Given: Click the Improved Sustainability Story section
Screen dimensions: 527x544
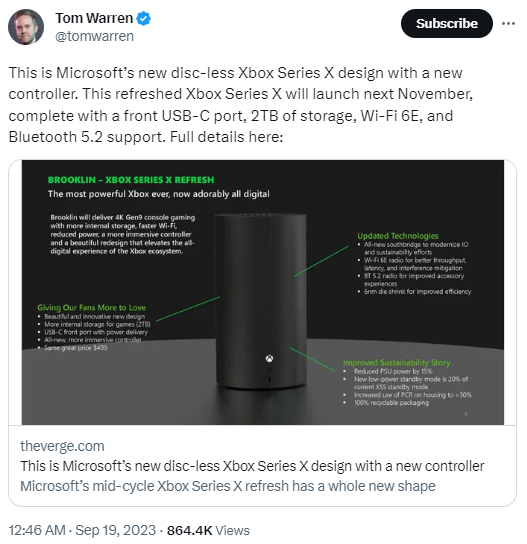Looking at the screenshot, I should coord(407,382).
